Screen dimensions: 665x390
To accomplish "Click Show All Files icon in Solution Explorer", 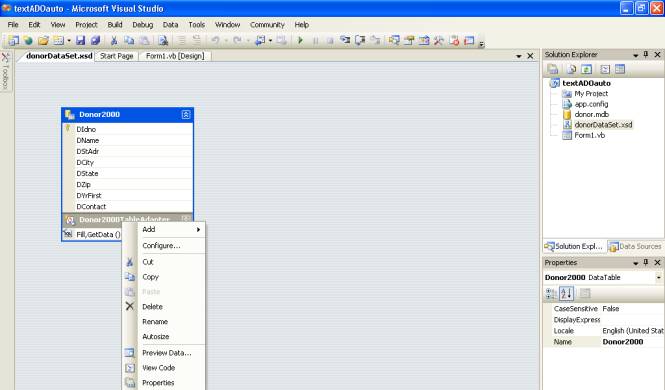I will click(572, 69).
